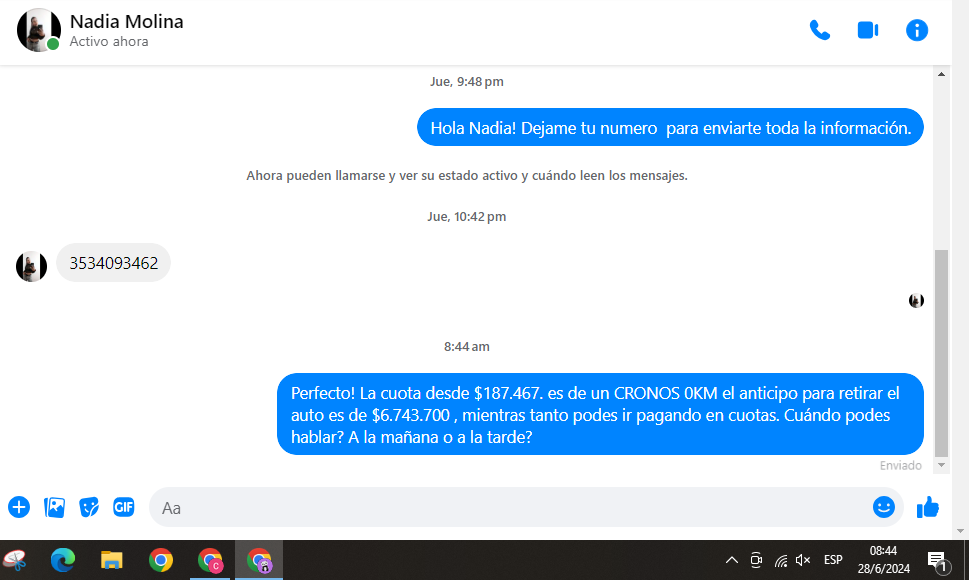Image resolution: width=969 pixels, height=580 pixels.
Task: Open the clock showing 08:44 28/6/2024
Action: click(884, 560)
